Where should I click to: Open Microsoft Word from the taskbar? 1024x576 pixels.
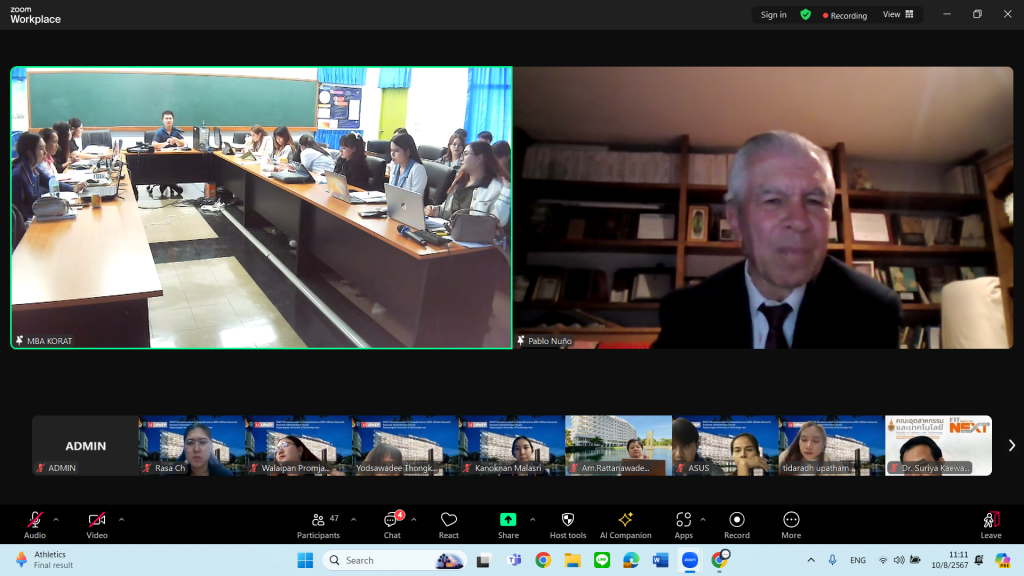pyautogui.click(x=660, y=560)
